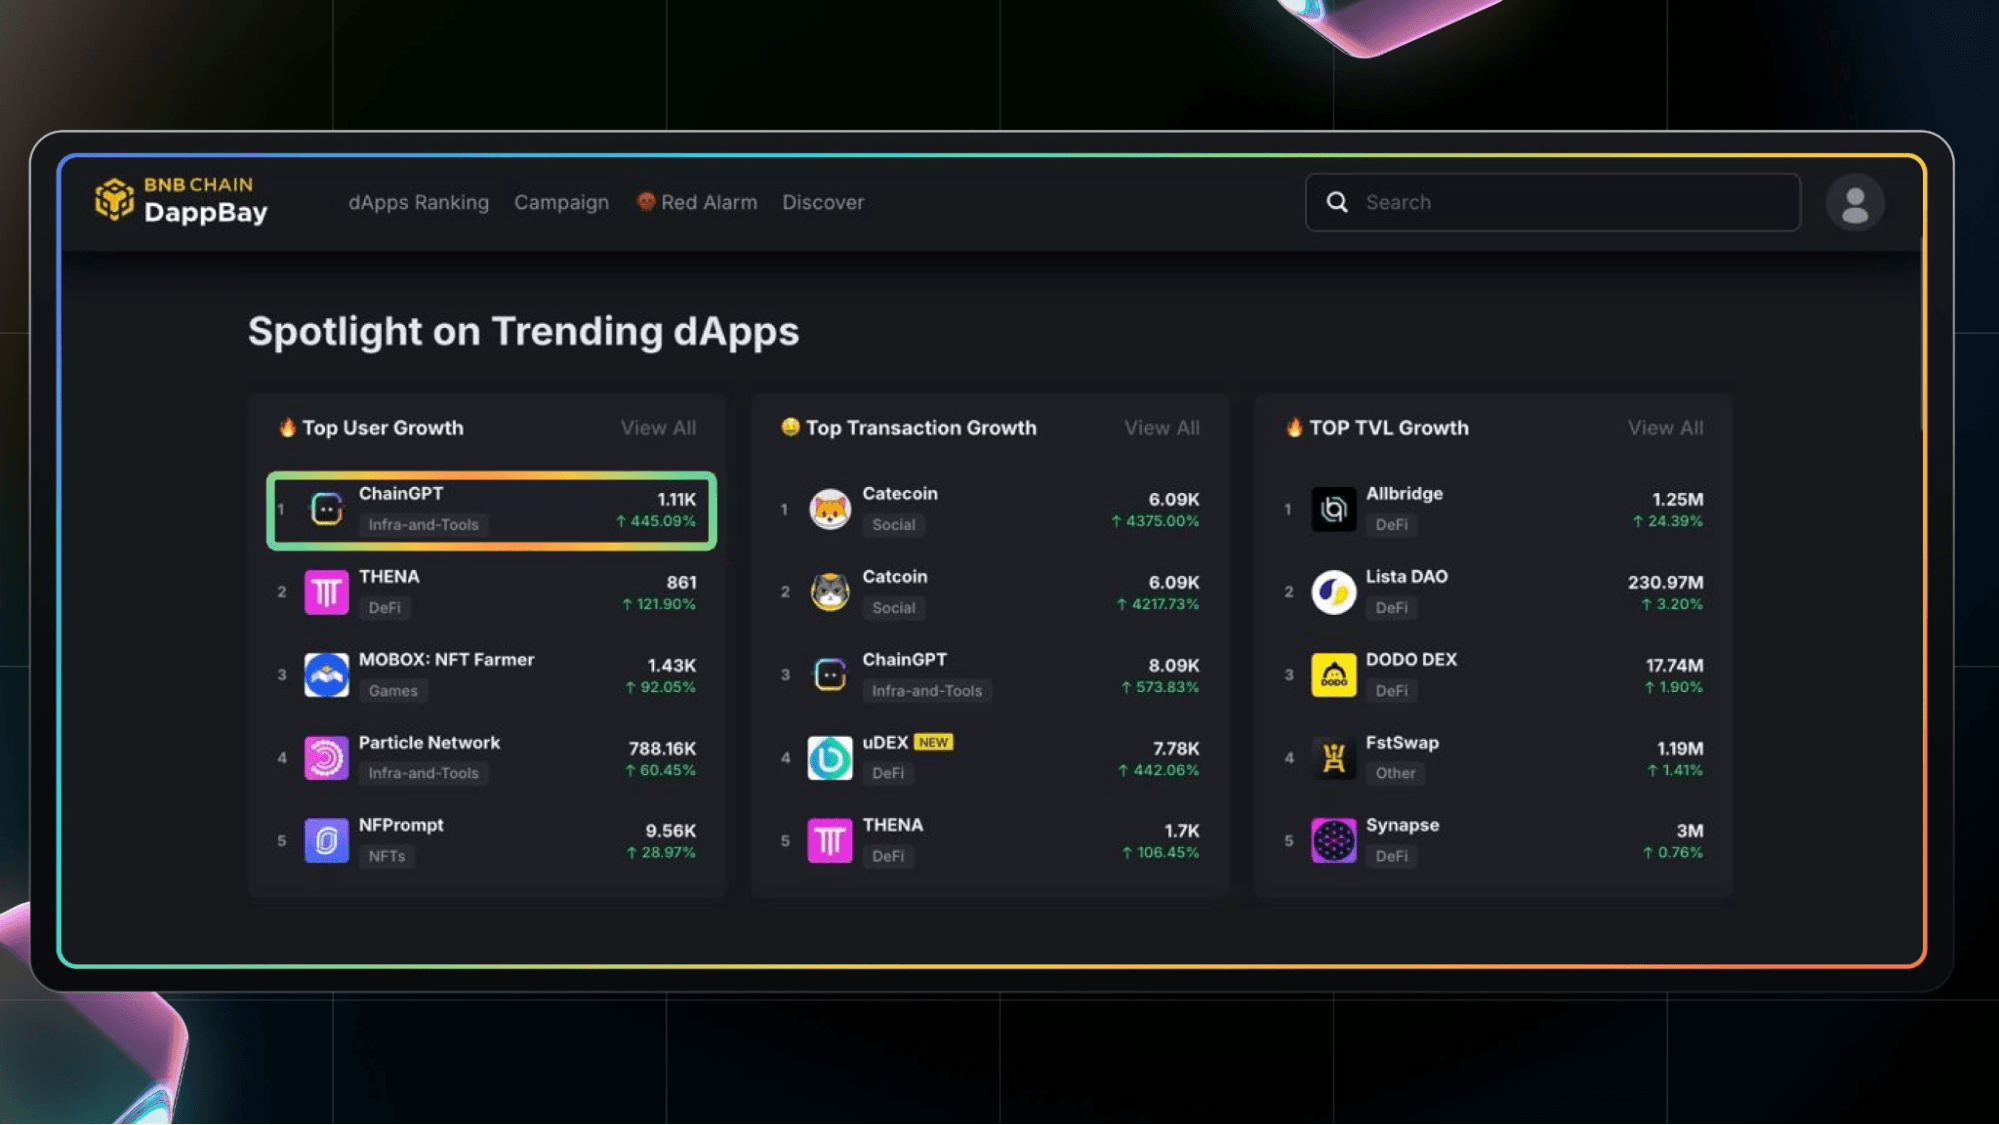The height and width of the screenshot is (1125, 1999).
Task: Click the fire icon beside TOP TVL Growth
Action: pos(1294,427)
